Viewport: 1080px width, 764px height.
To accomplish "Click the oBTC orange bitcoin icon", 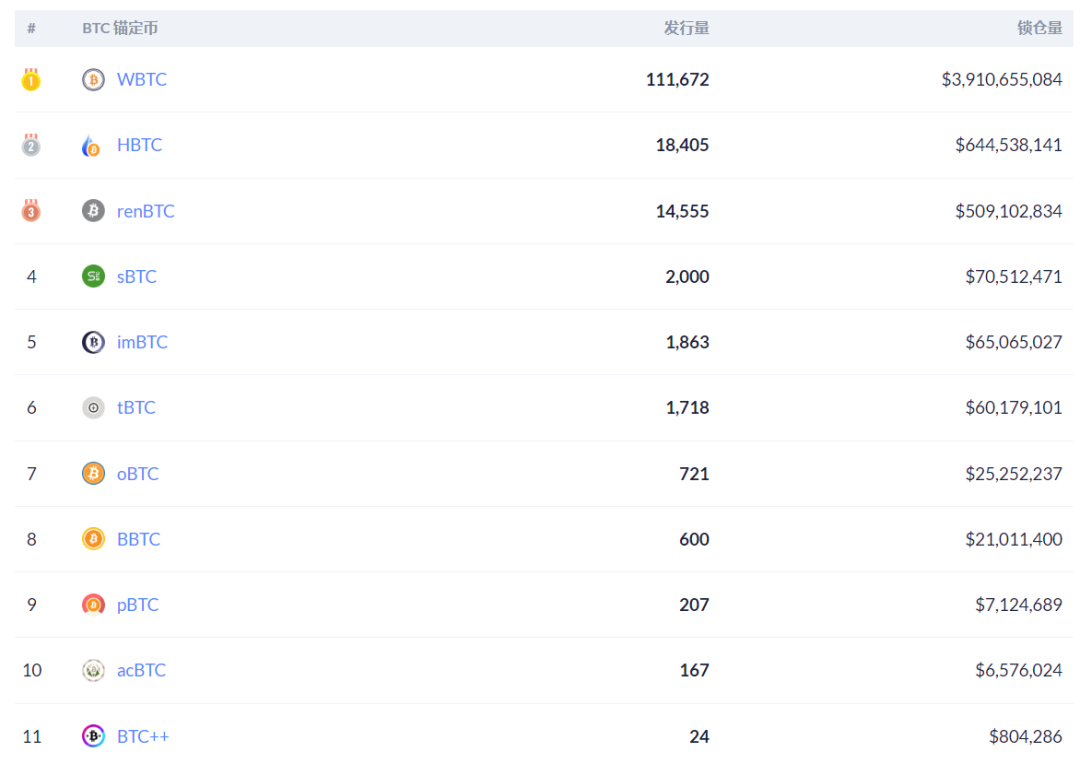I will tap(93, 474).
